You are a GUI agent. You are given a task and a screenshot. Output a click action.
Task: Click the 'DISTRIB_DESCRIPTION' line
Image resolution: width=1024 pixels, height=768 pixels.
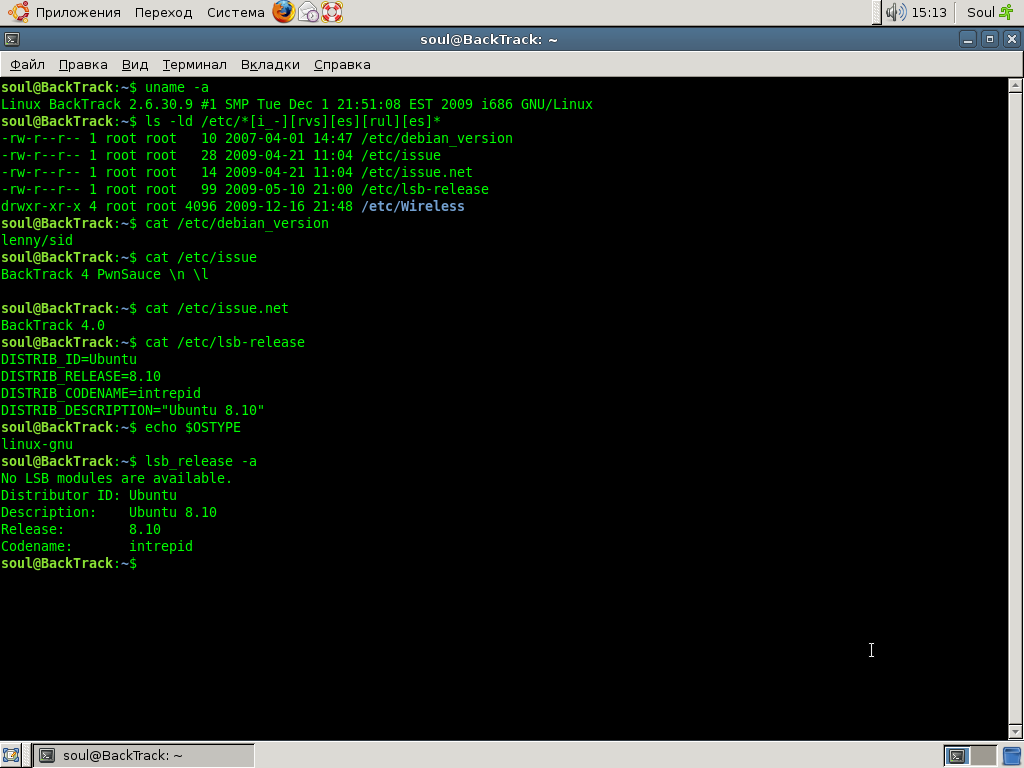133,410
